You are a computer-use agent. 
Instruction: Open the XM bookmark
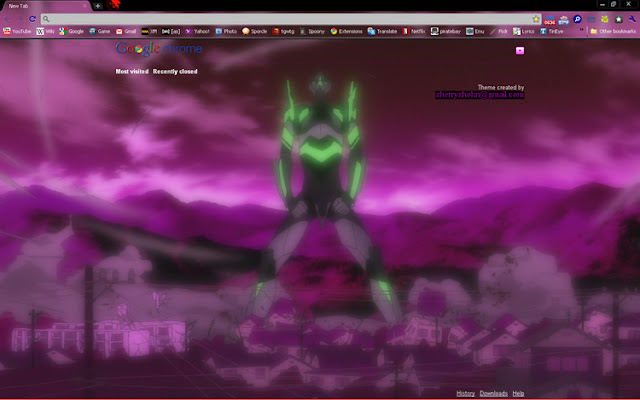point(149,31)
